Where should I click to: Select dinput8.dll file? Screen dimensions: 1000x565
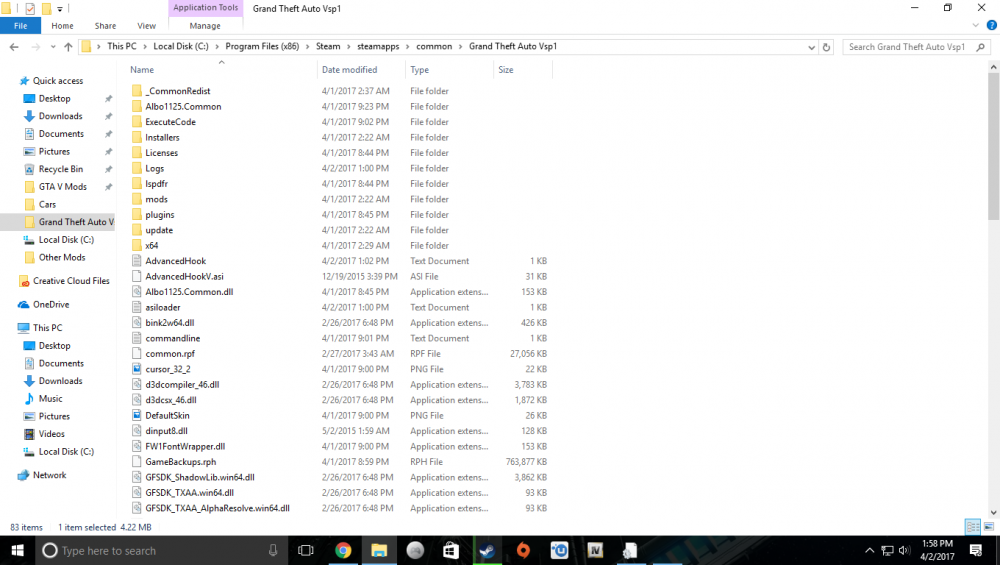pos(166,431)
